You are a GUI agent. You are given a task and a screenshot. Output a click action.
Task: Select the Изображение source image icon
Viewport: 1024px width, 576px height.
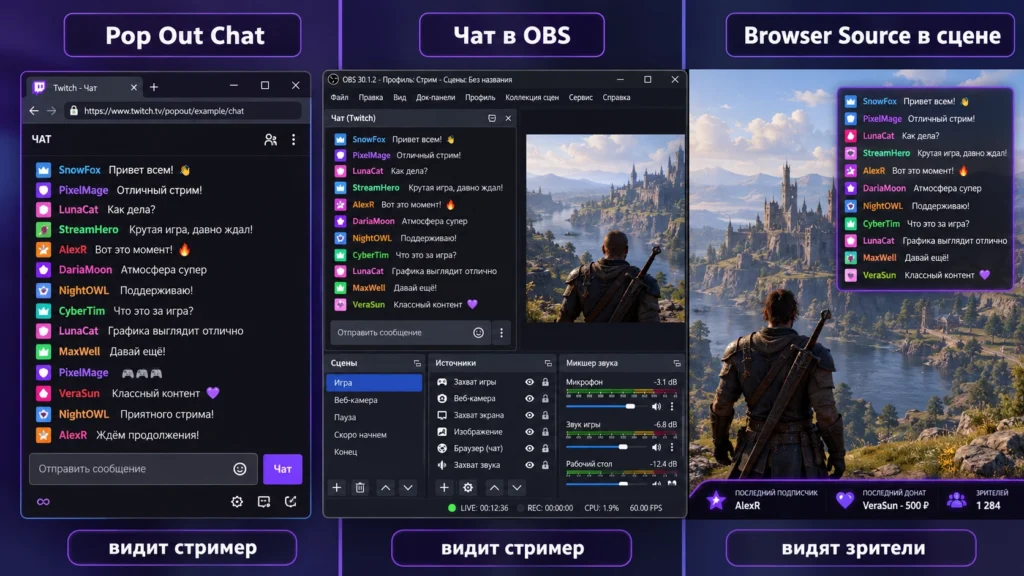pyautogui.click(x=442, y=432)
